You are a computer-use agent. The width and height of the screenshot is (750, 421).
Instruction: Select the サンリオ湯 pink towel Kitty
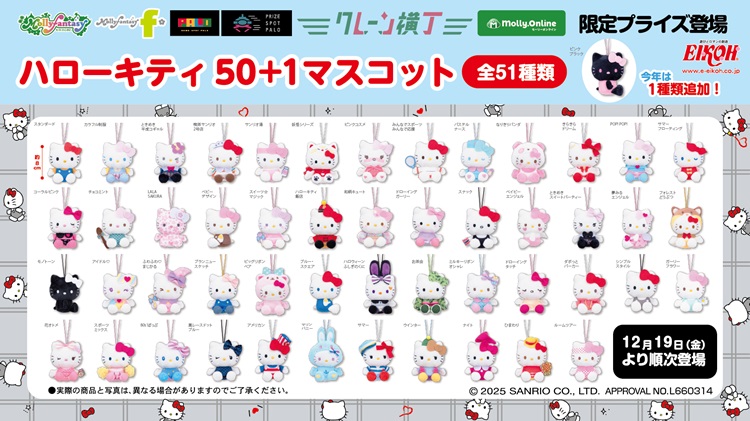(x=271, y=162)
